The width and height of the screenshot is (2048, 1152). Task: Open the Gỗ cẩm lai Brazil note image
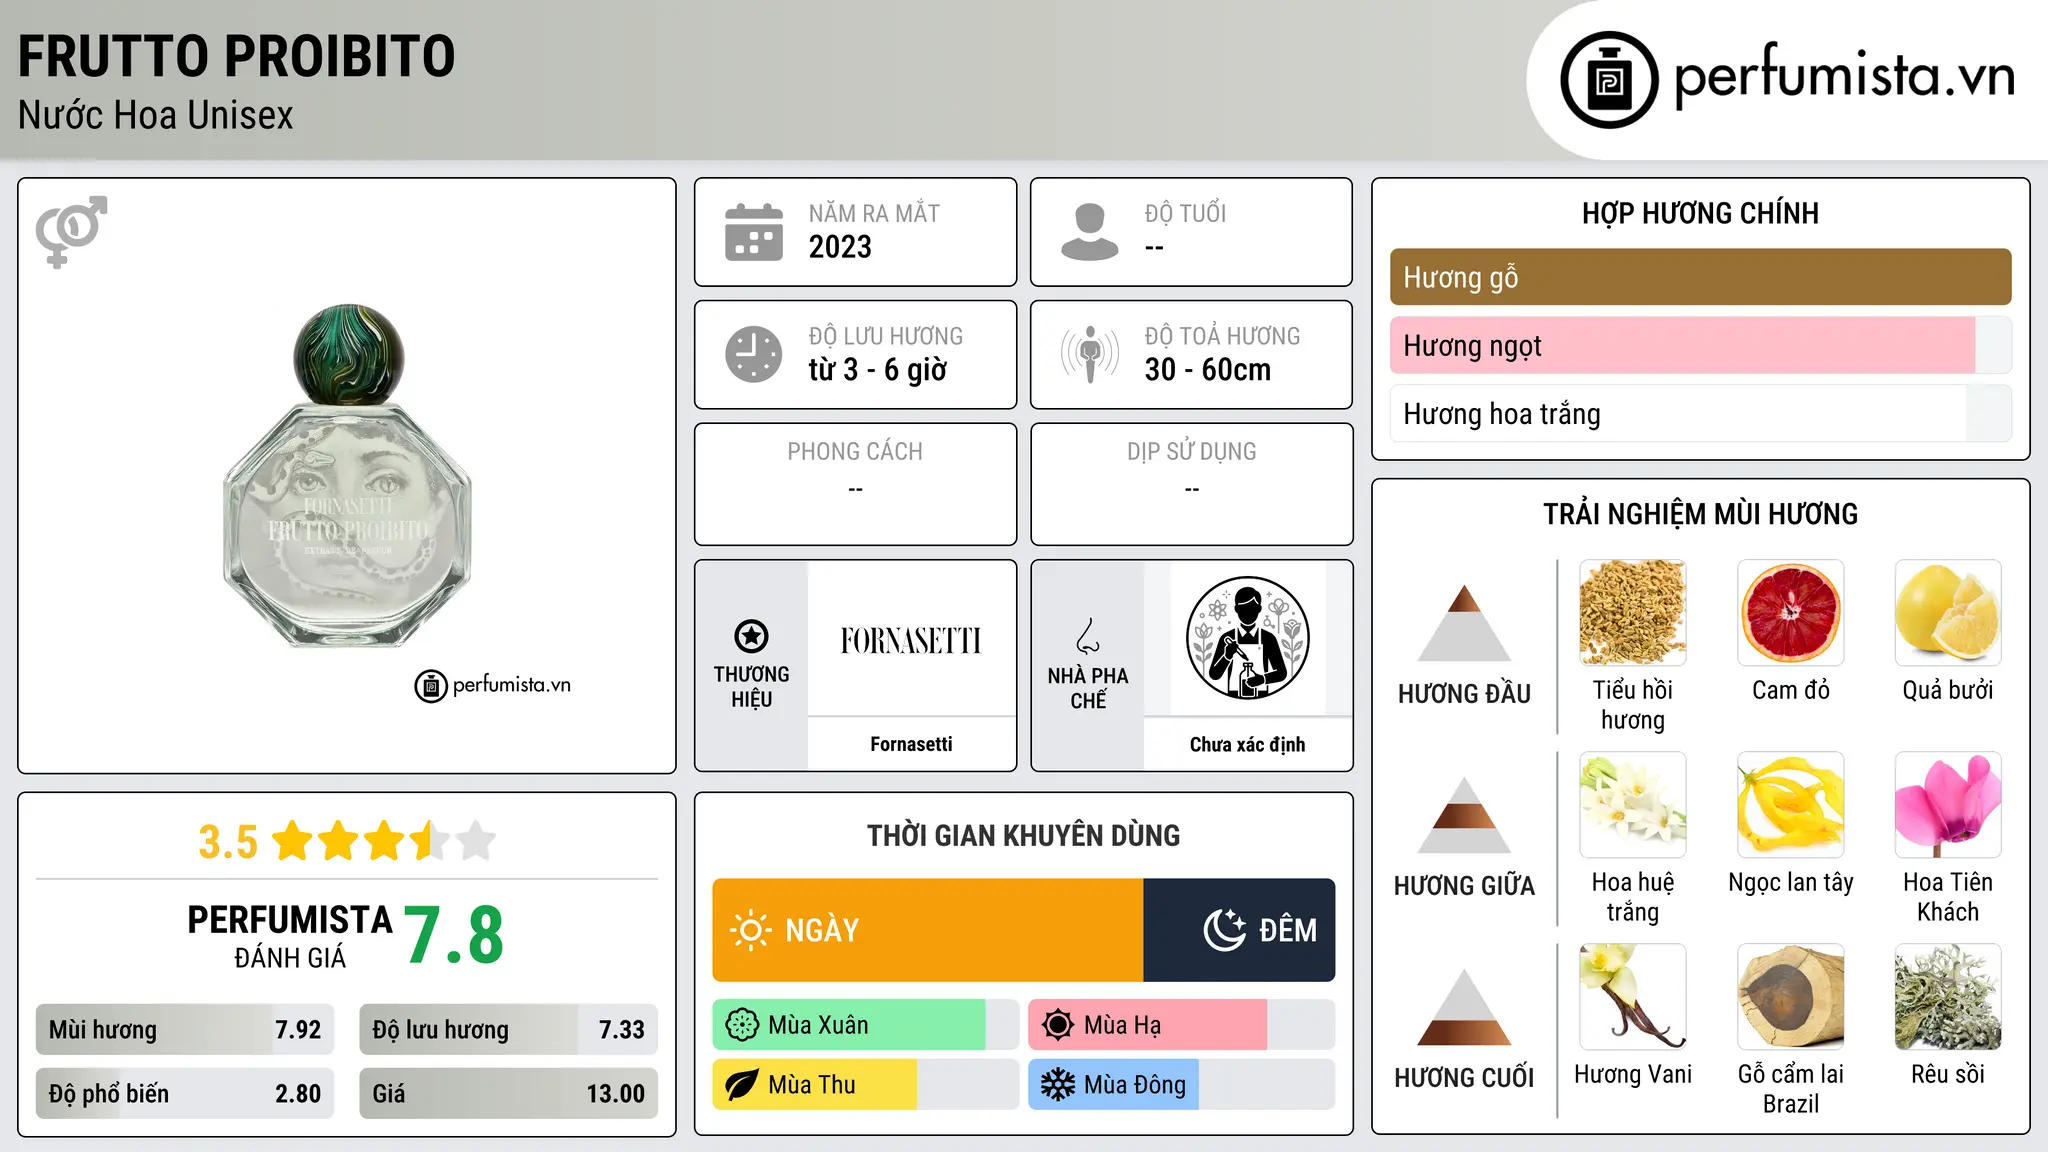(x=1791, y=997)
